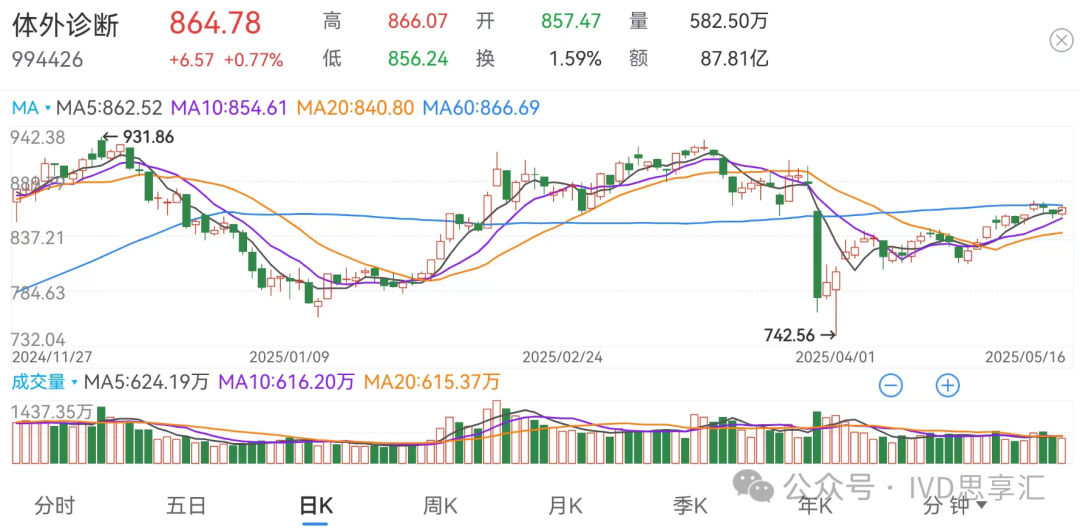This screenshot has height=531, width=1080.
Task: Switch to the 周K tab
Action: coord(440,506)
